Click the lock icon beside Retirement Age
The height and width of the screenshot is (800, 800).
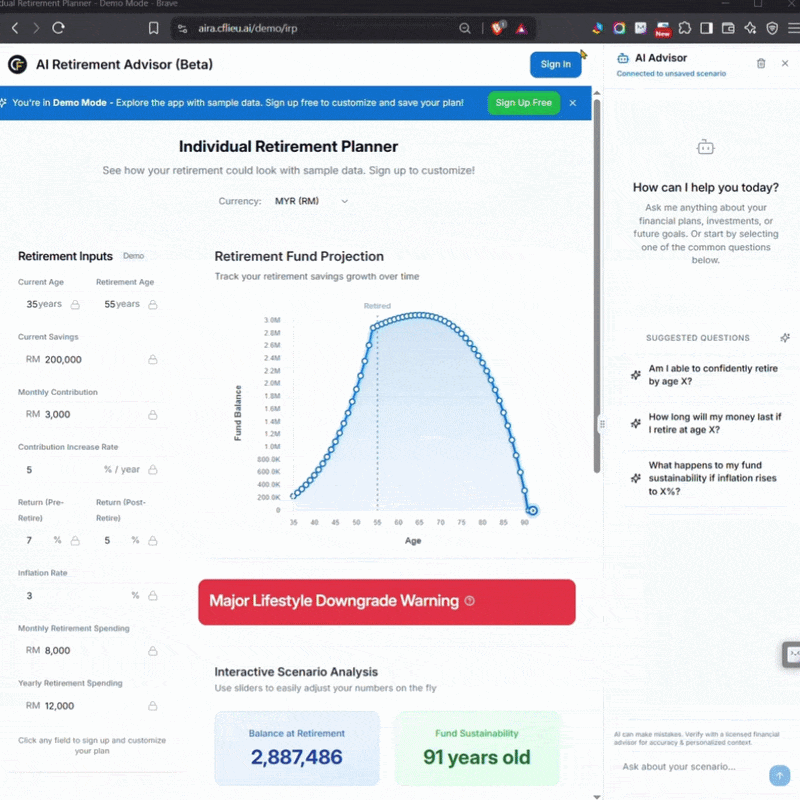[x=153, y=305]
